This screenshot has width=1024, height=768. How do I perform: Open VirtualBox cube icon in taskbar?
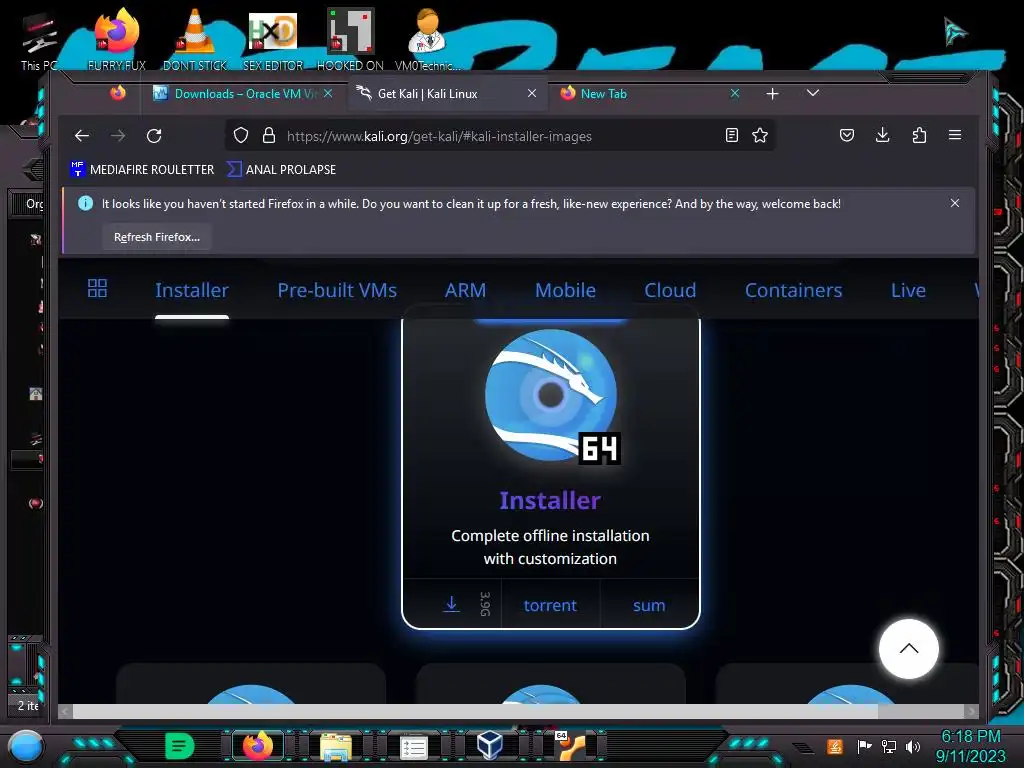tap(490, 745)
